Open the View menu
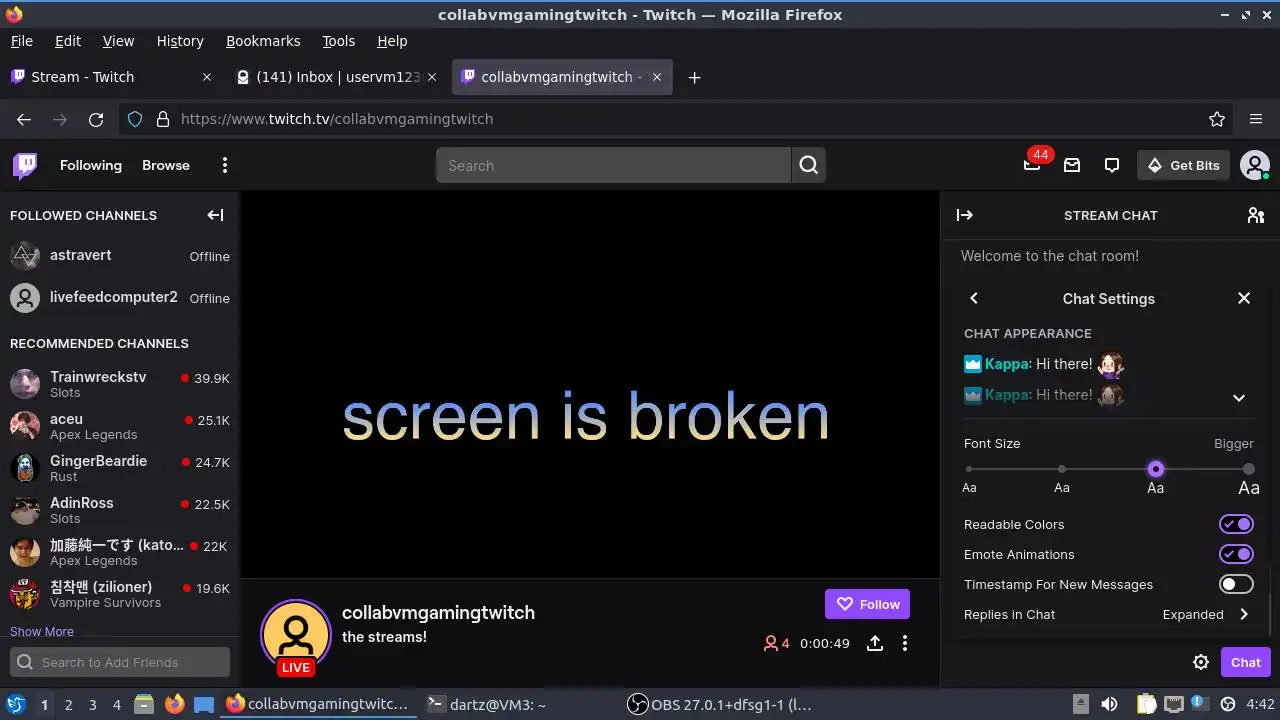The width and height of the screenshot is (1280, 720). coord(118,41)
